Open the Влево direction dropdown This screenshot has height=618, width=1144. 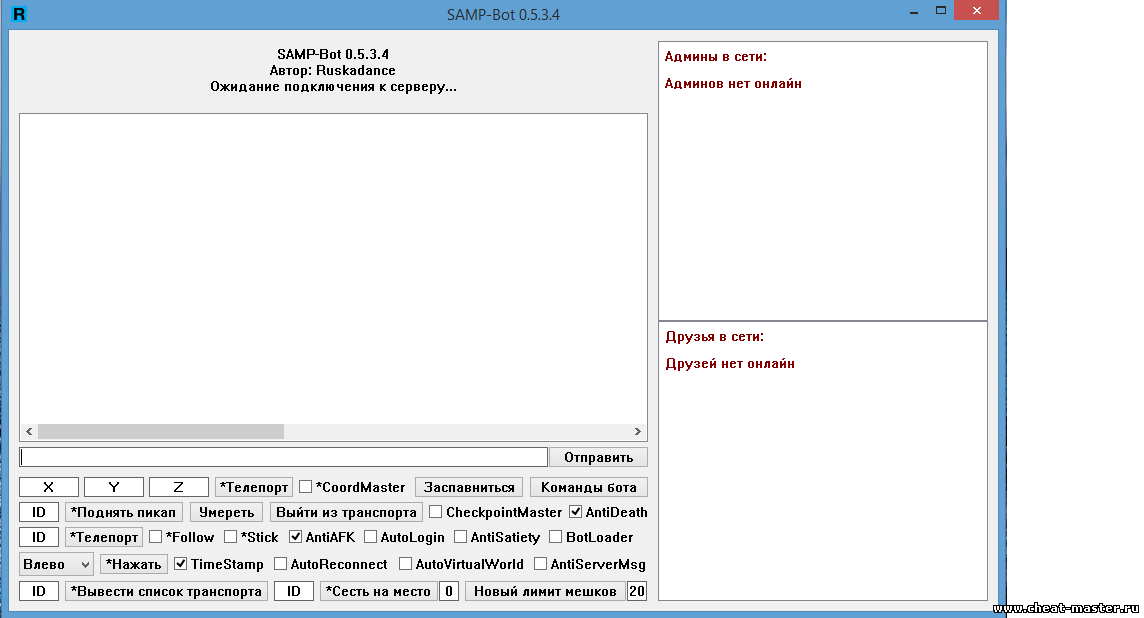(x=56, y=564)
